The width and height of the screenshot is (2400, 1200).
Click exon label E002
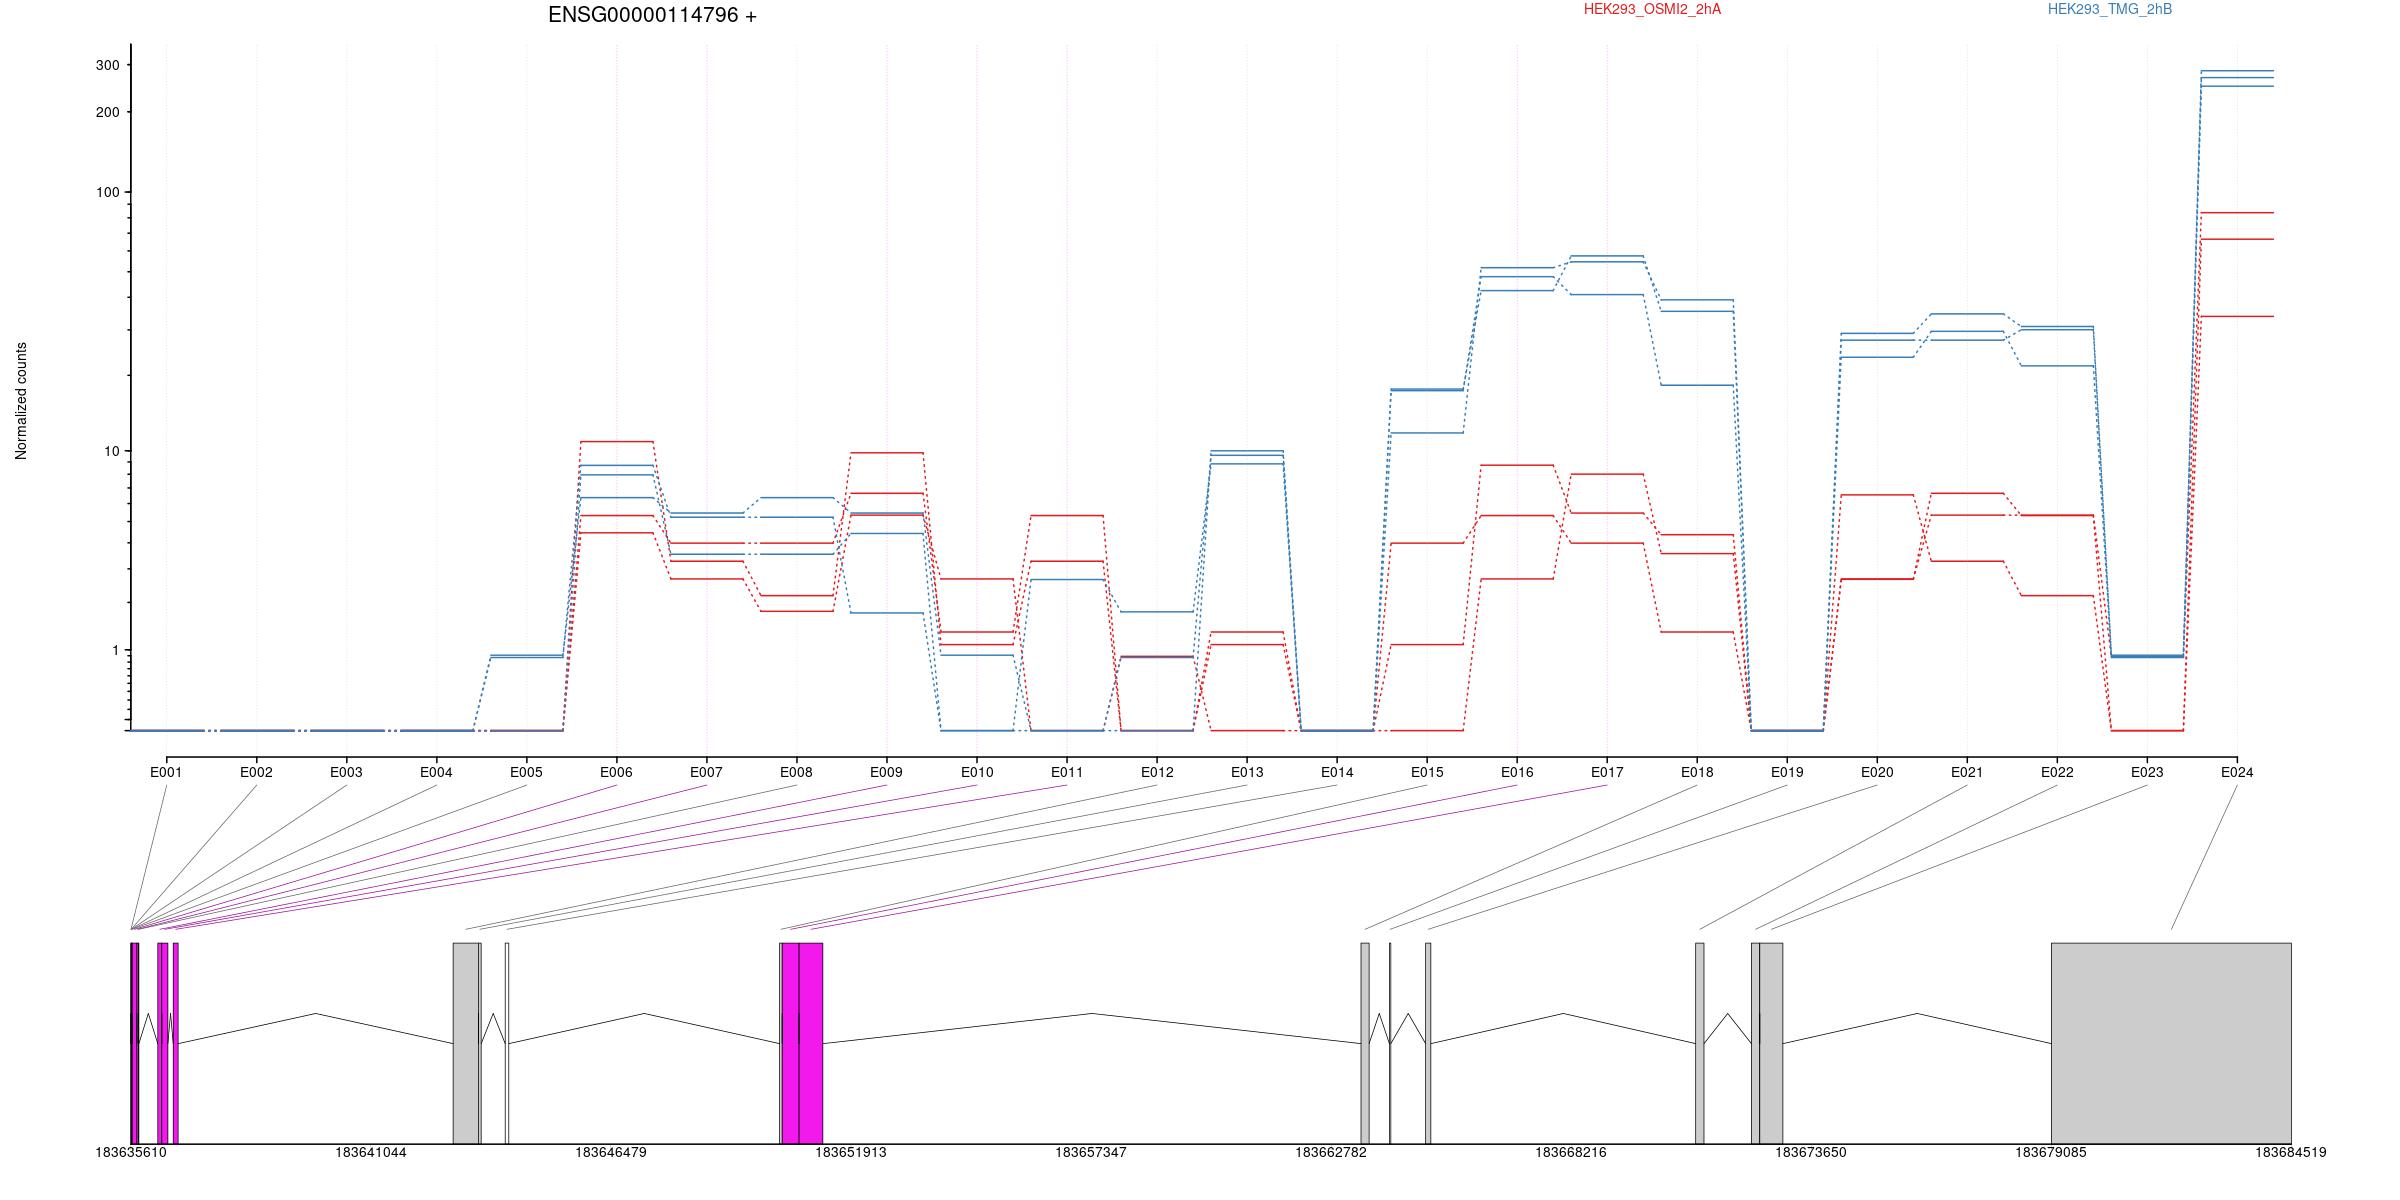point(256,772)
